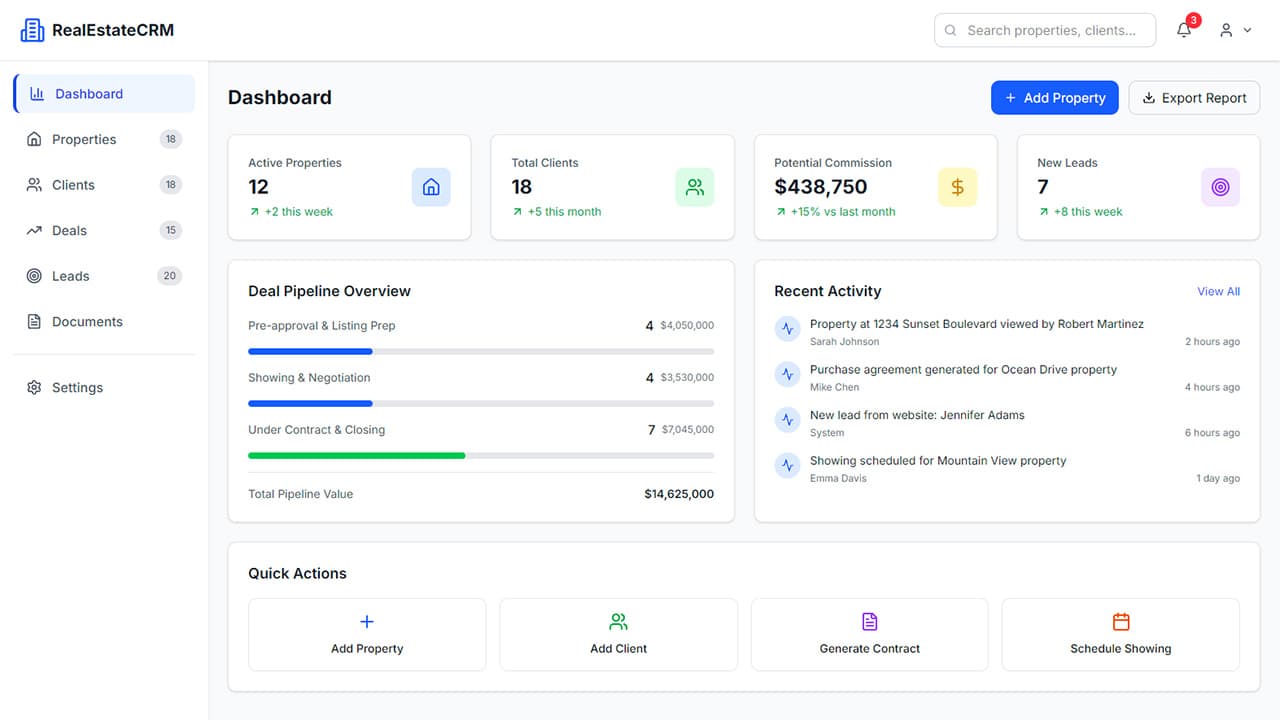Expand the user account dropdown chevron
The width and height of the screenshot is (1280, 720).
[1247, 30]
